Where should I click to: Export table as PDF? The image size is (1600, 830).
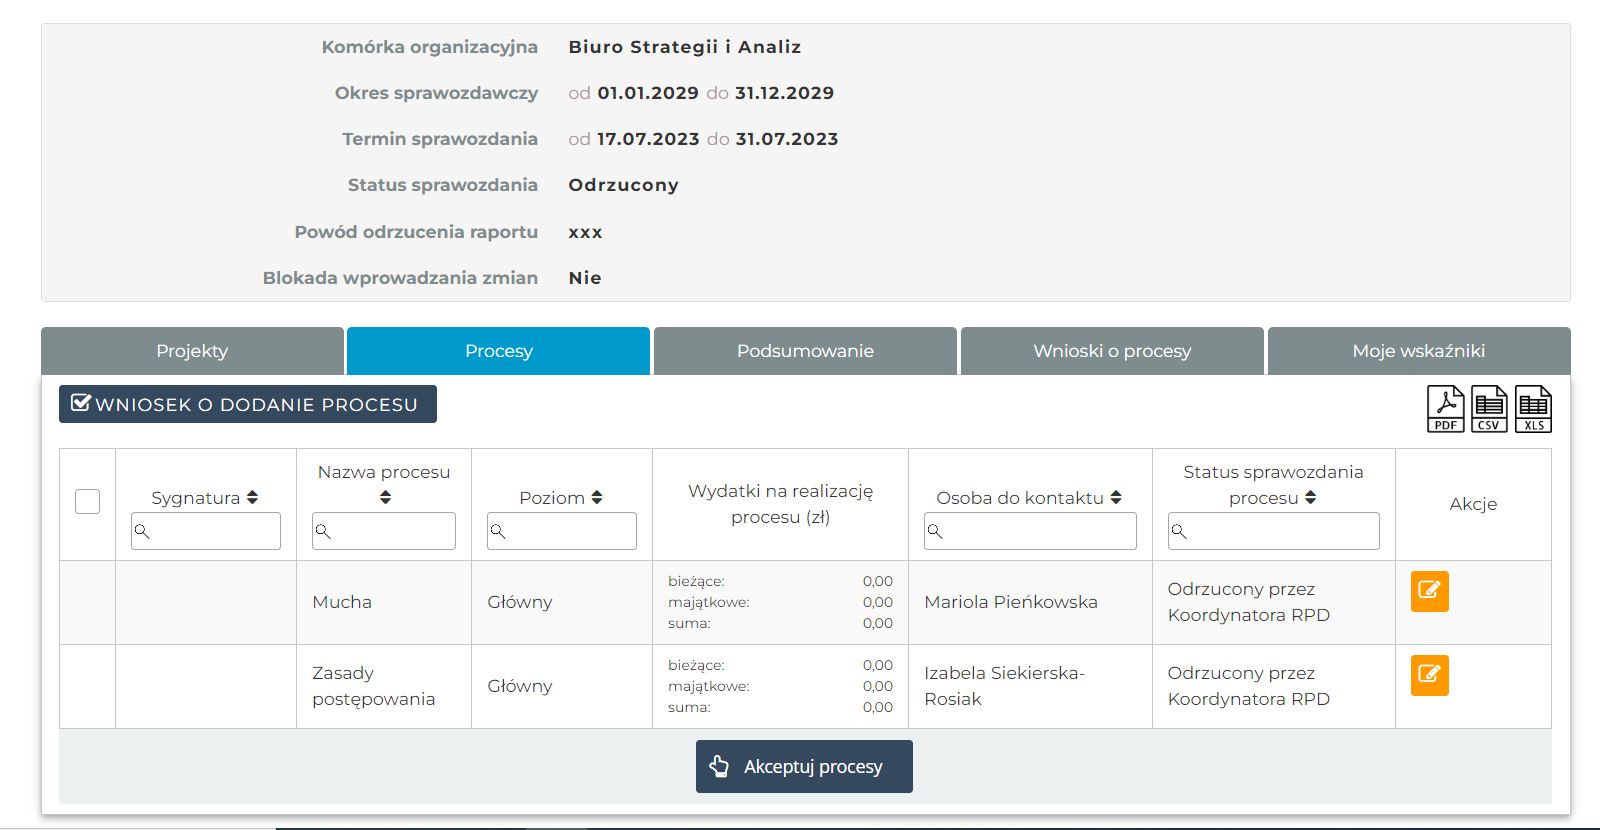pos(1445,409)
